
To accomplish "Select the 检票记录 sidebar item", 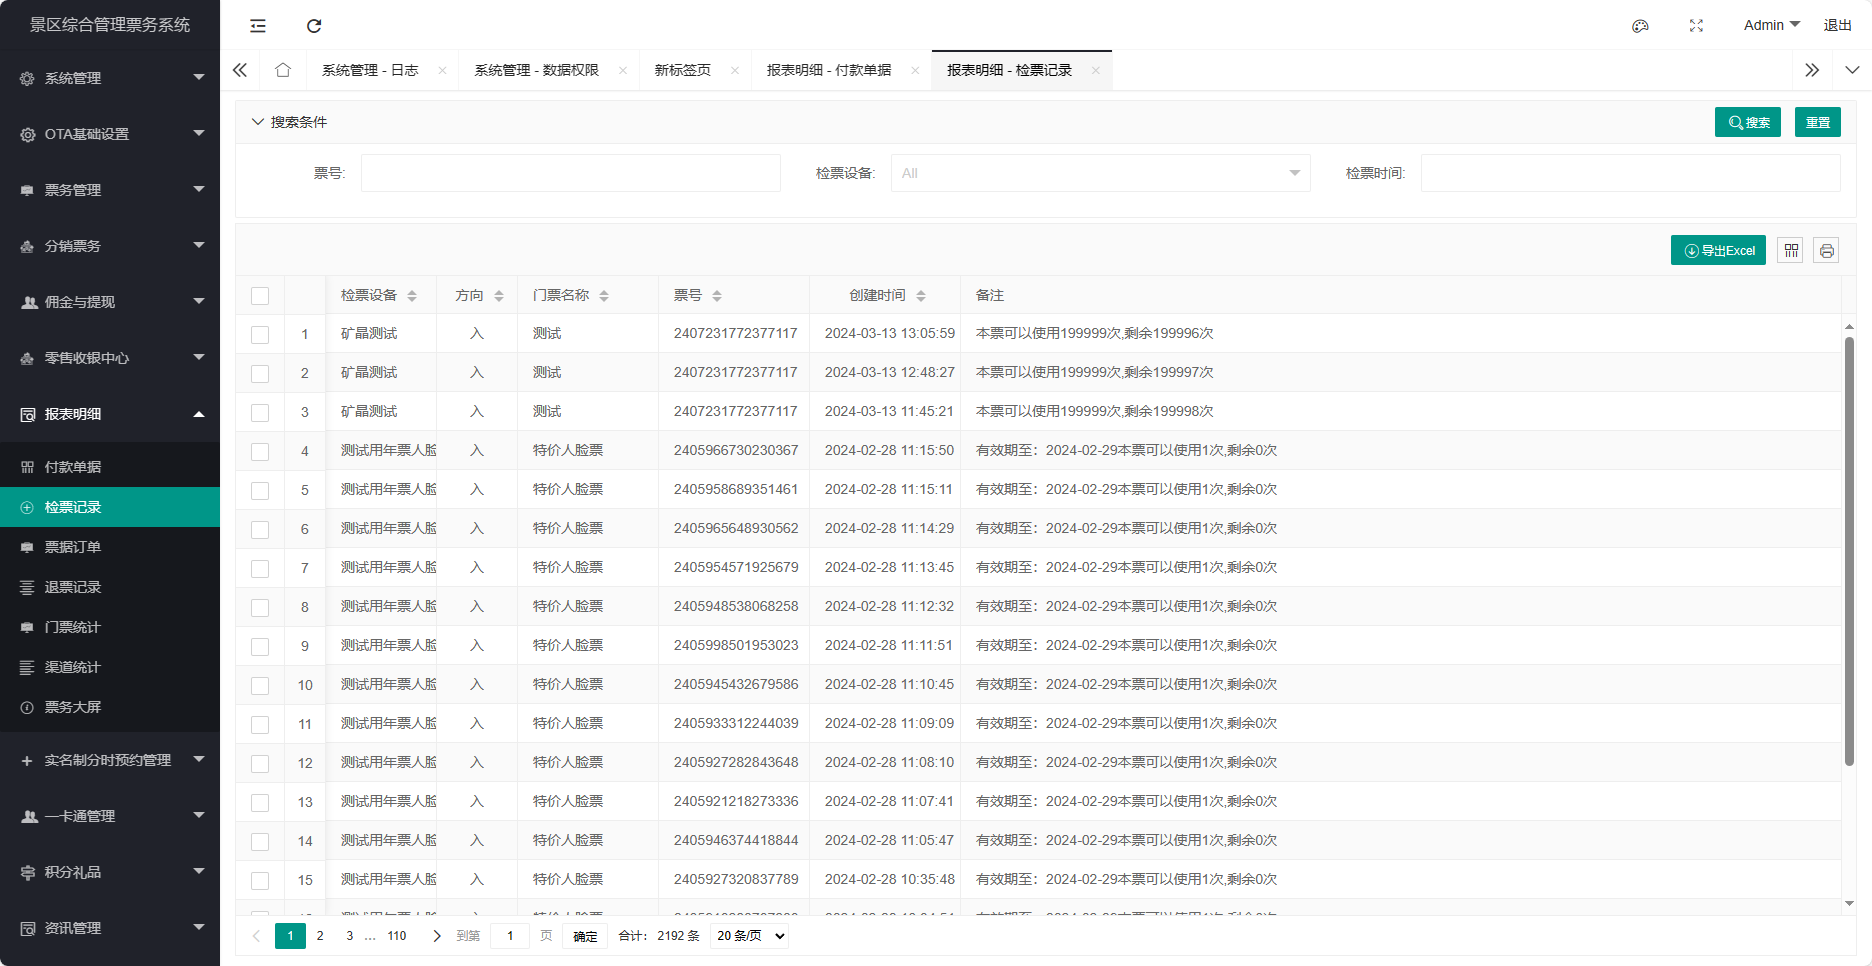I will 110,507.
